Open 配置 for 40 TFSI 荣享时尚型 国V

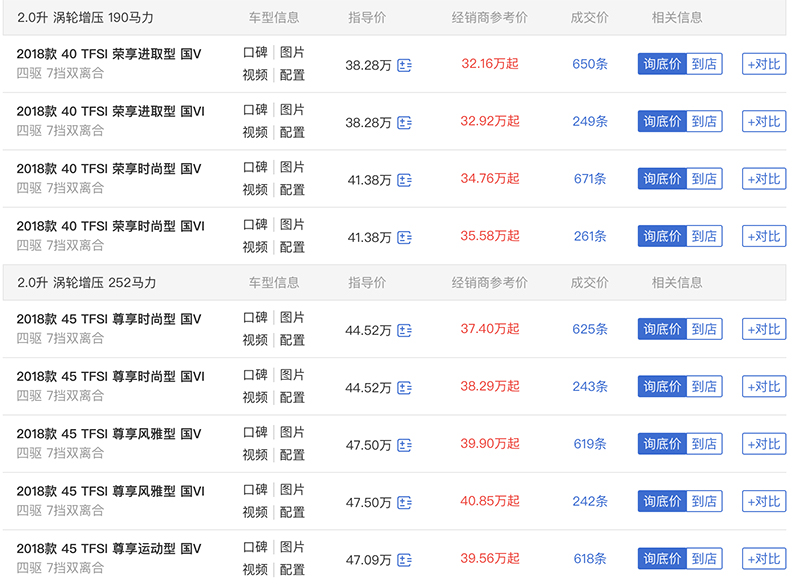[292, 190]
